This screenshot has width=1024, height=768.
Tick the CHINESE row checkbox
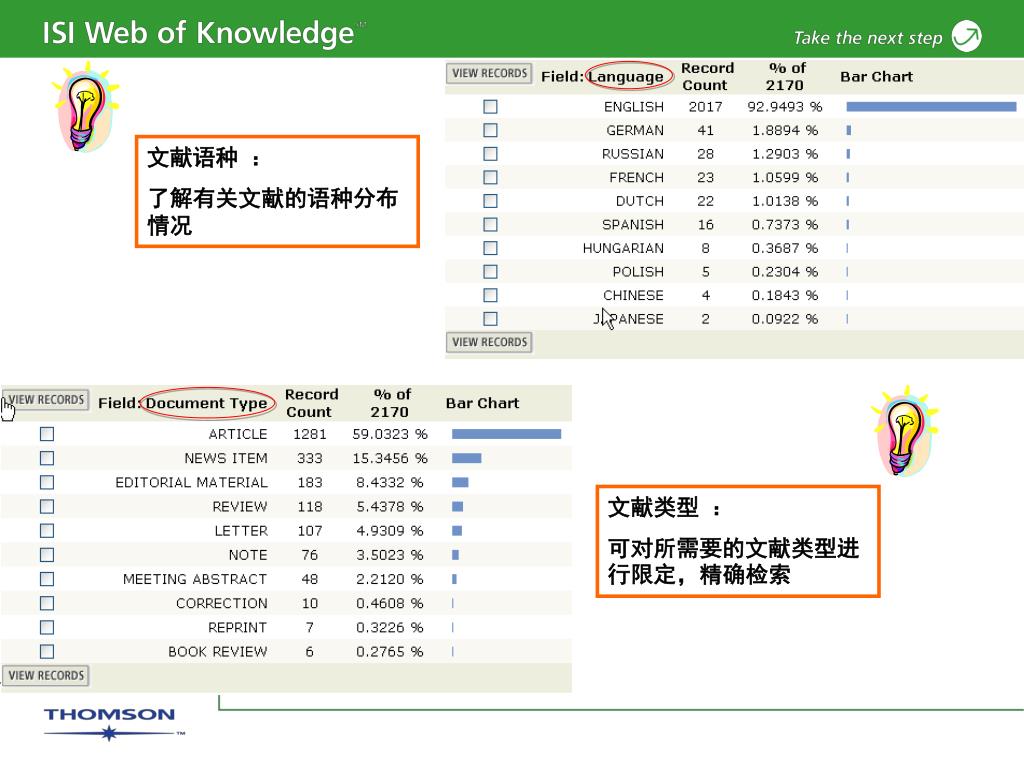(490, 295)
